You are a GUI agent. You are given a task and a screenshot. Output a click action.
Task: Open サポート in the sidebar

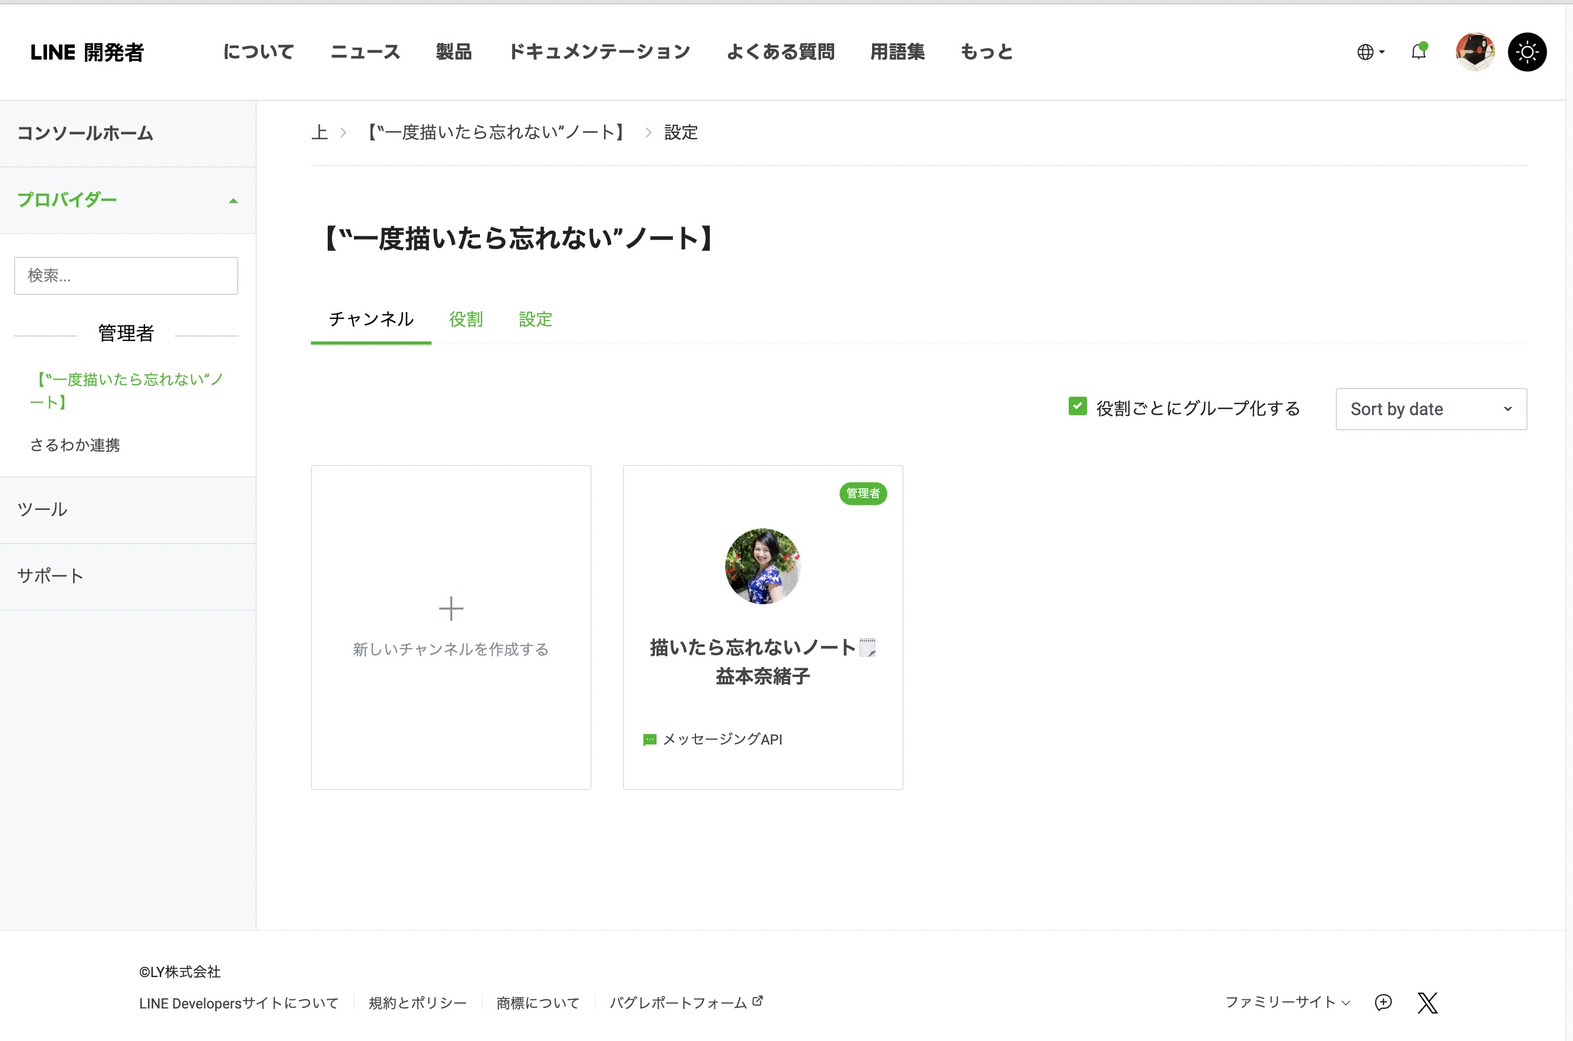tap(127, 576)
